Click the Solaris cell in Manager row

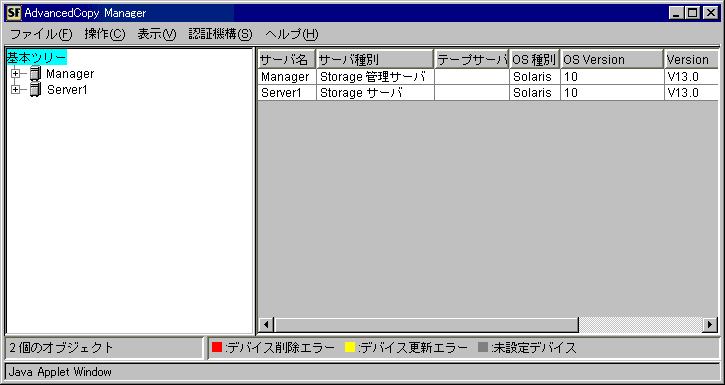[535, 77]
